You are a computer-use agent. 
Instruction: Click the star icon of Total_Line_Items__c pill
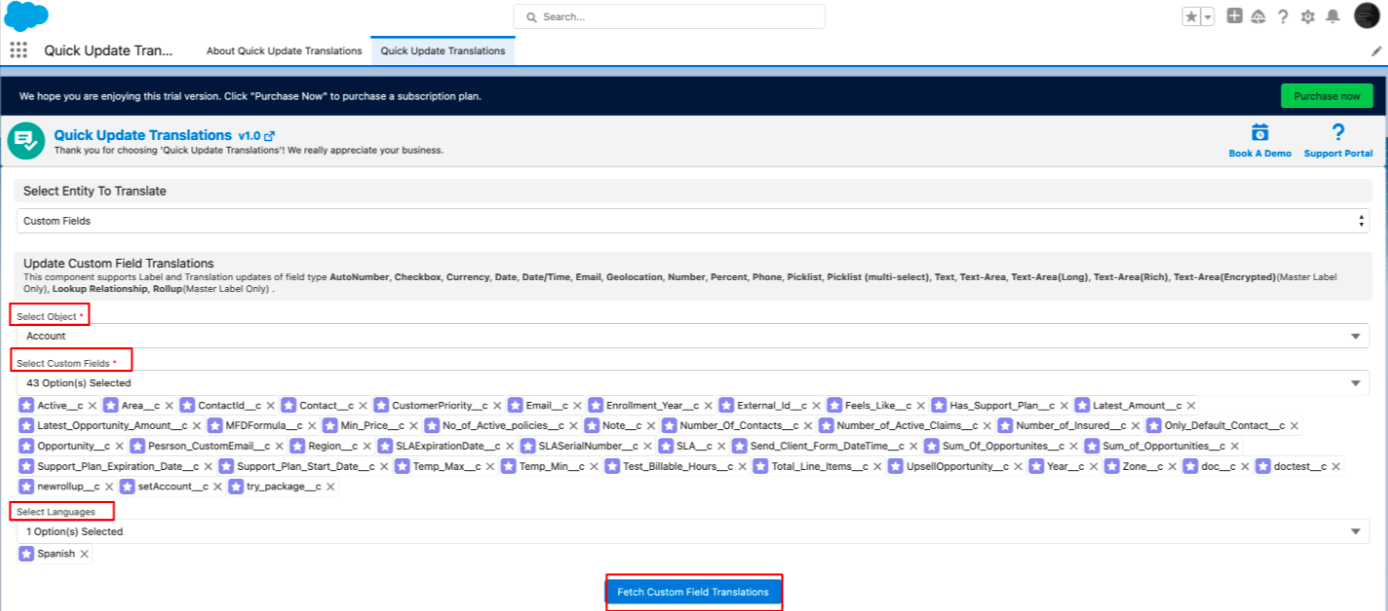pyautogui.click(x=760, y=467)
